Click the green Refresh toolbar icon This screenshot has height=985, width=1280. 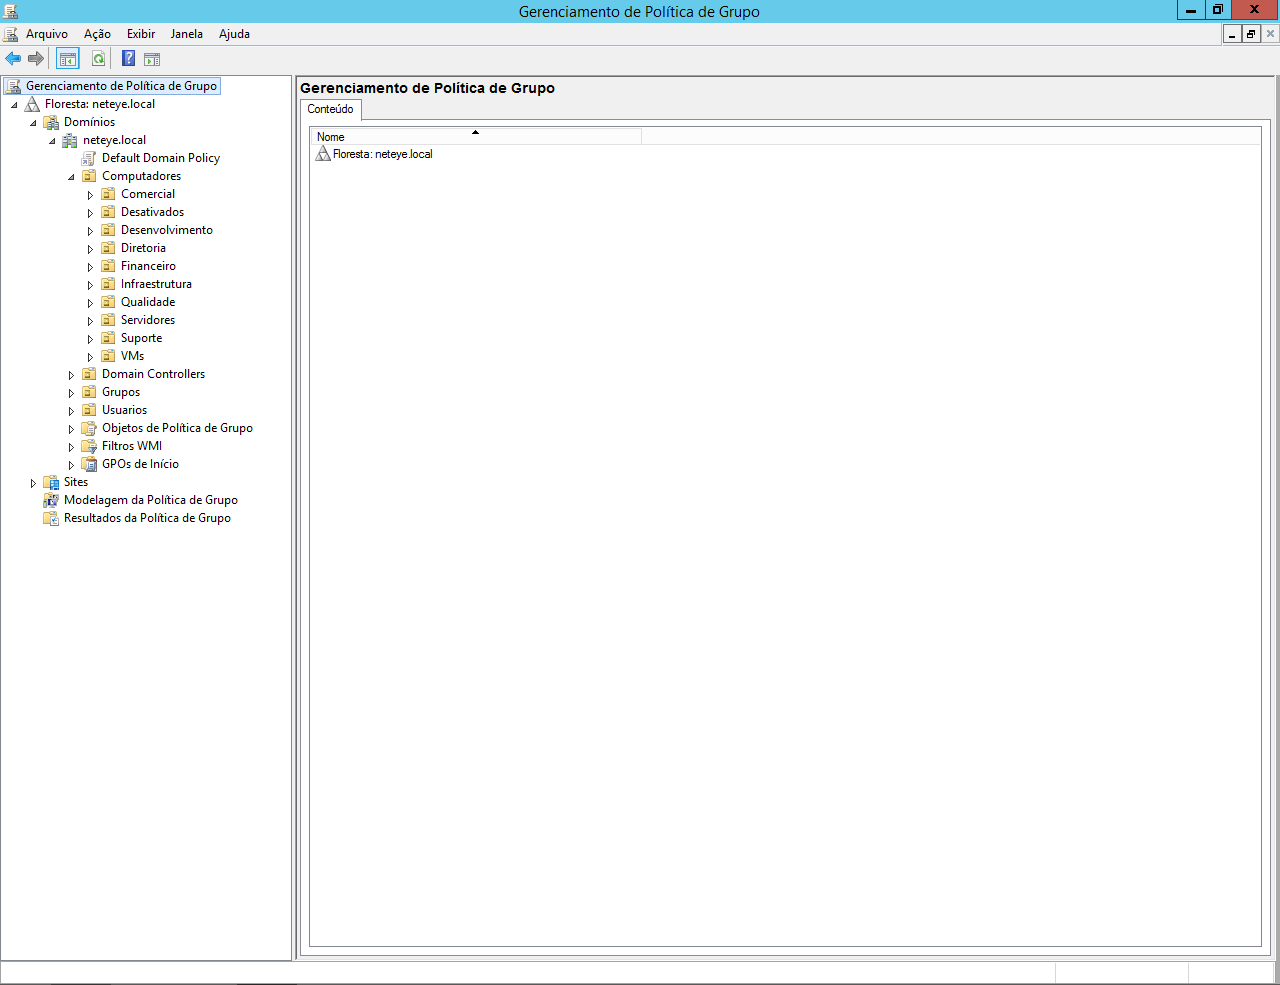pos(98,59)
